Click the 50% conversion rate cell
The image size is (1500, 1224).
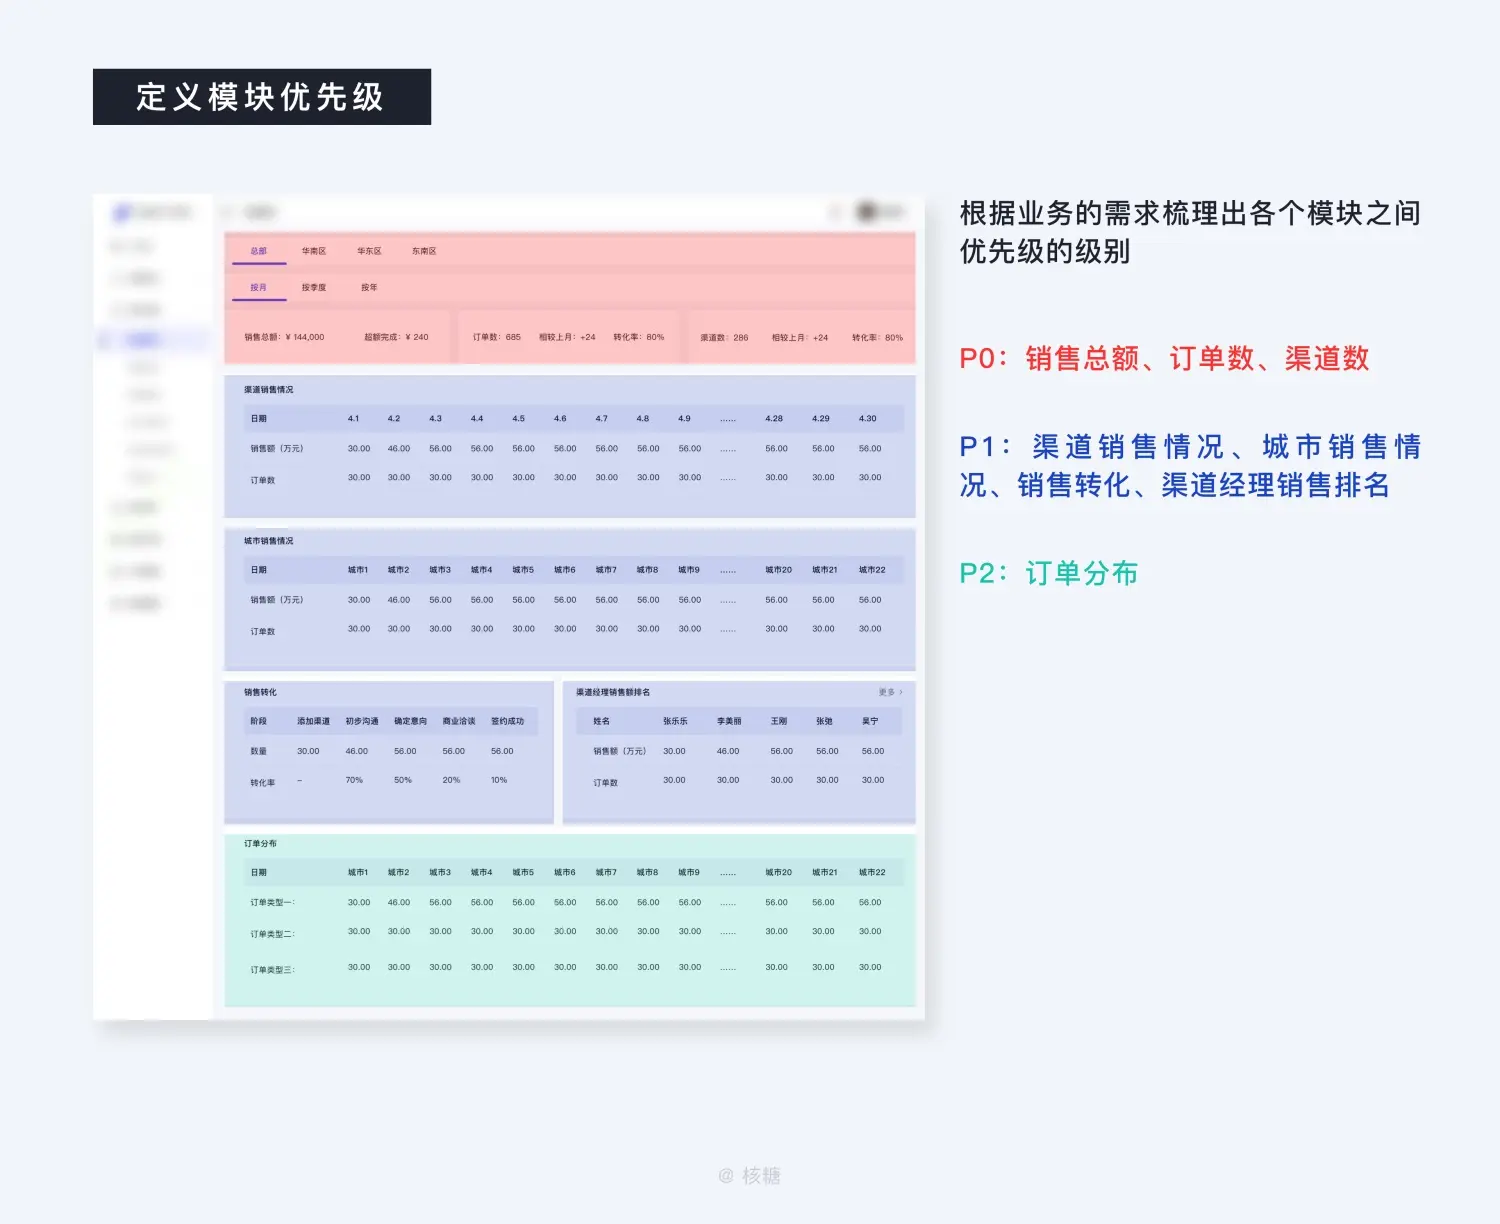403,780
